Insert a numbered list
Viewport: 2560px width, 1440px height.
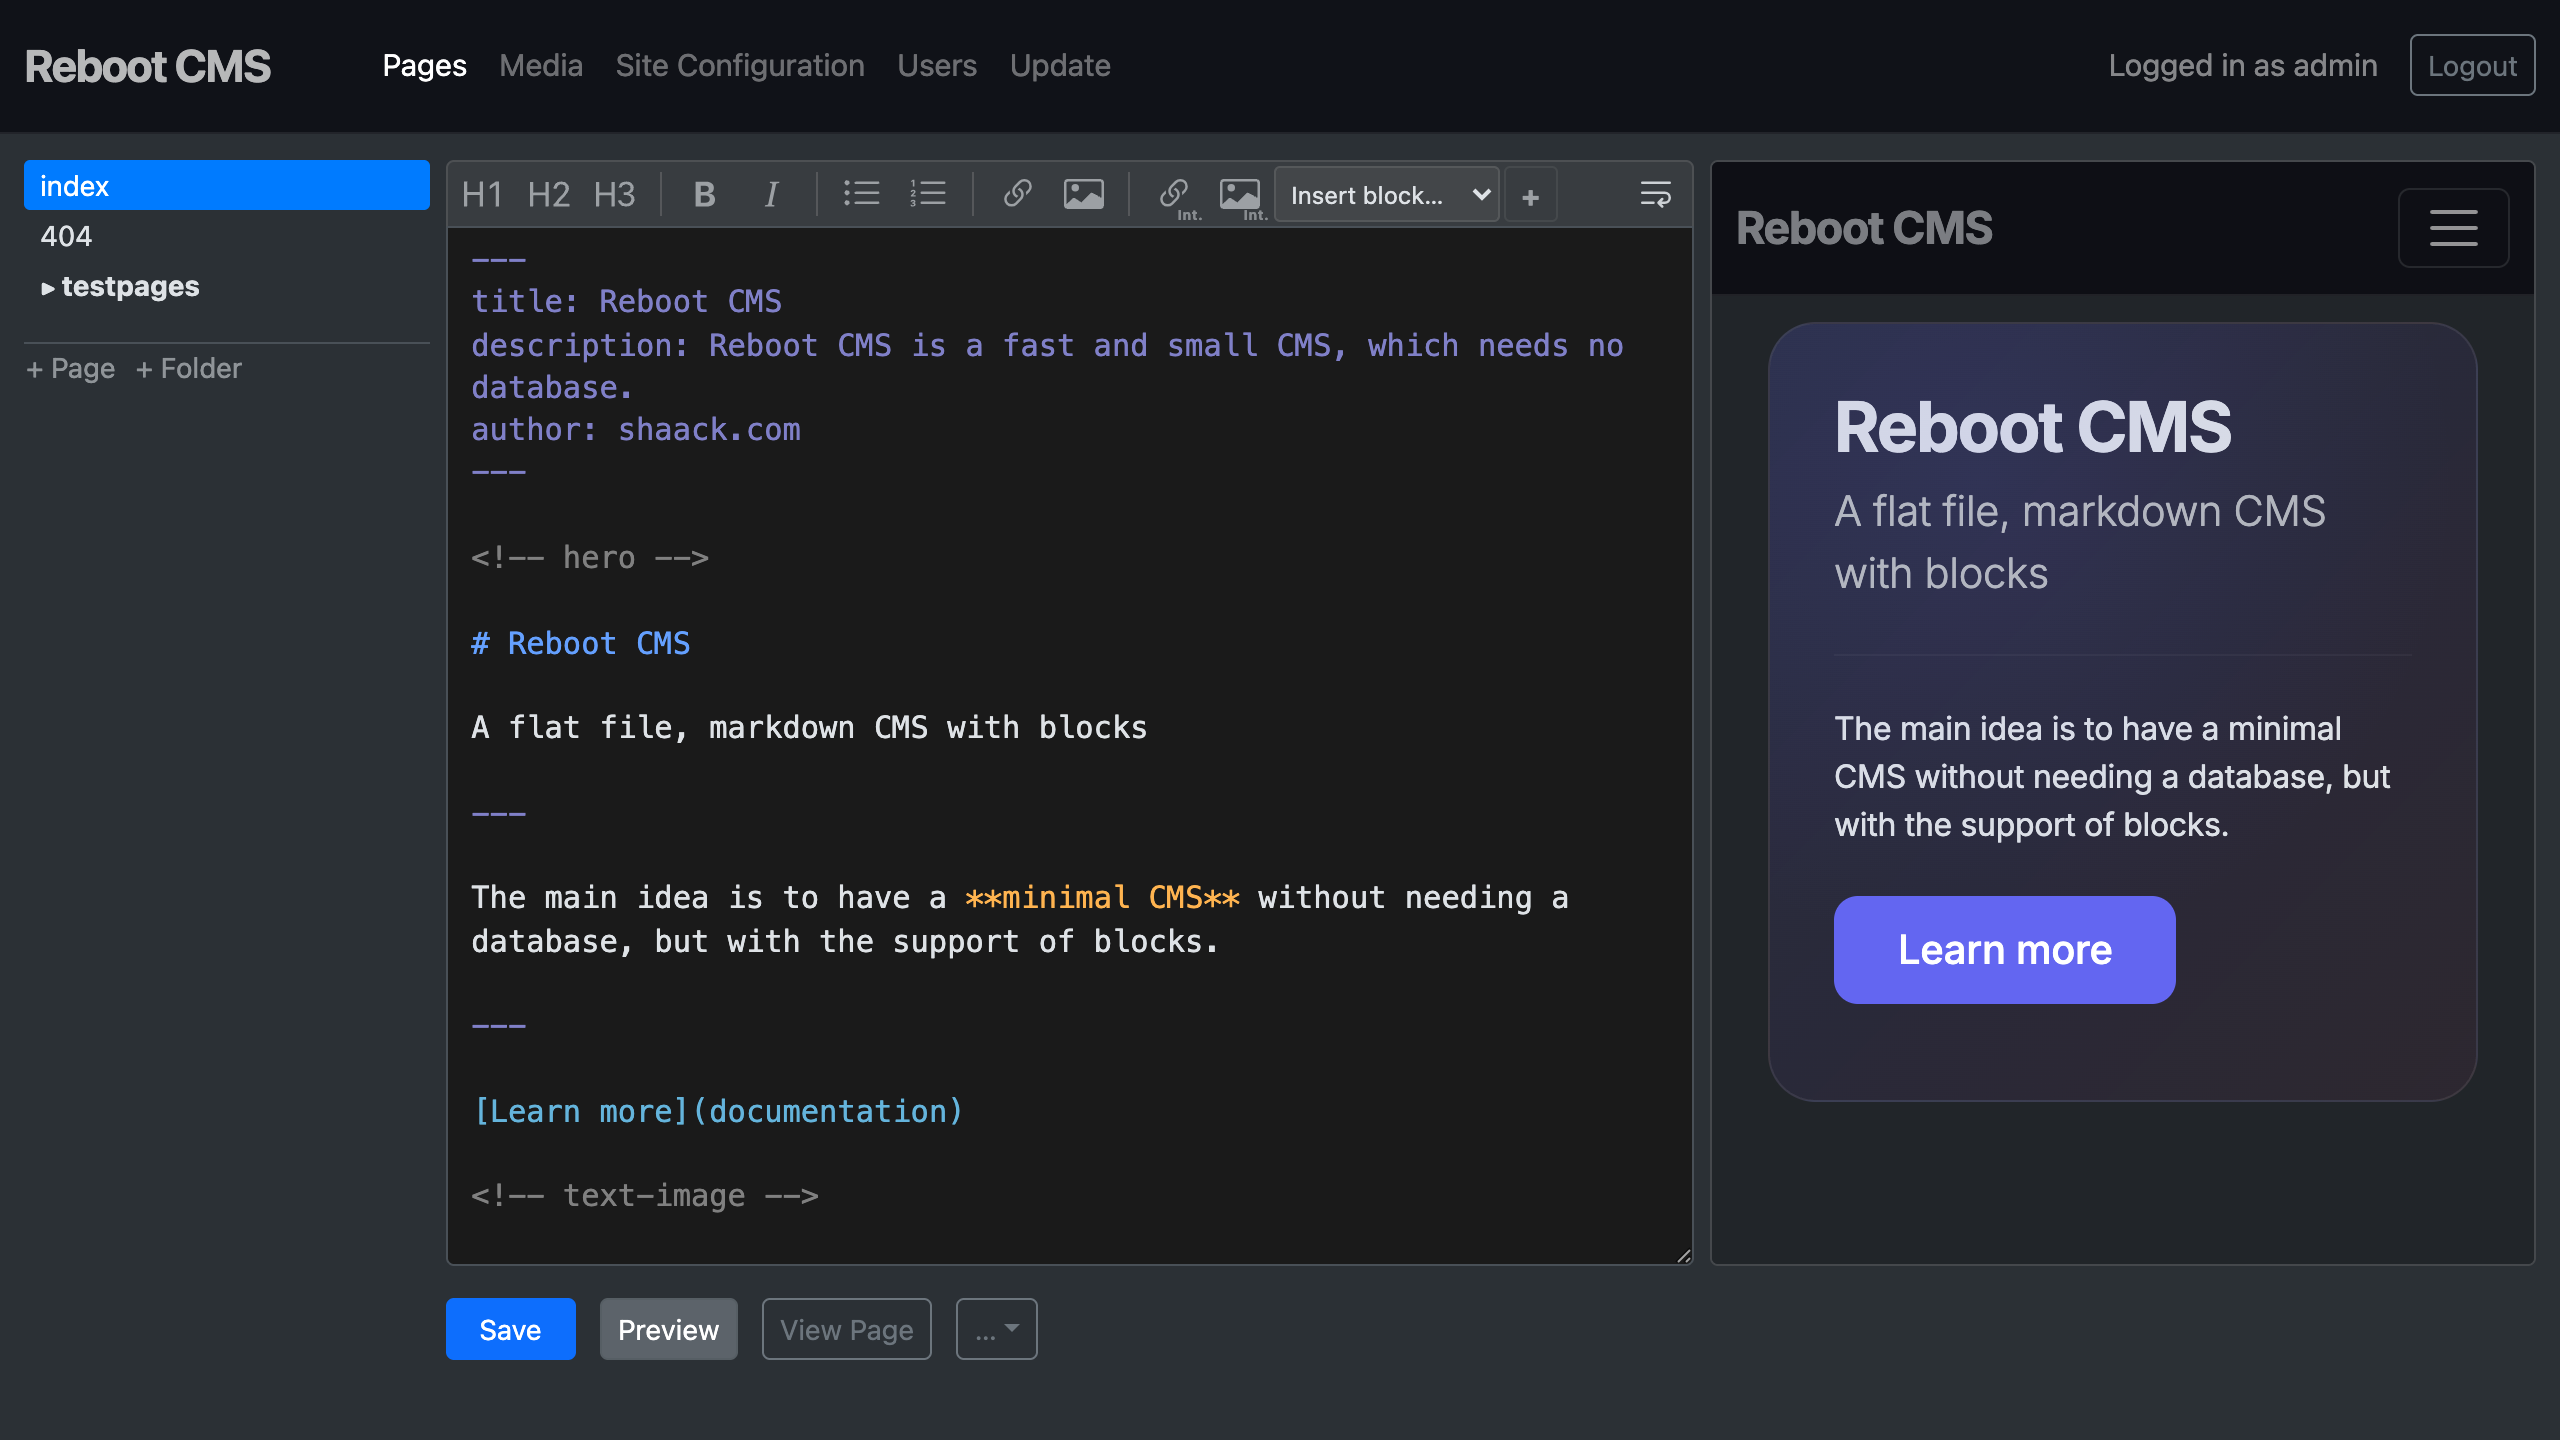point(928,194)
